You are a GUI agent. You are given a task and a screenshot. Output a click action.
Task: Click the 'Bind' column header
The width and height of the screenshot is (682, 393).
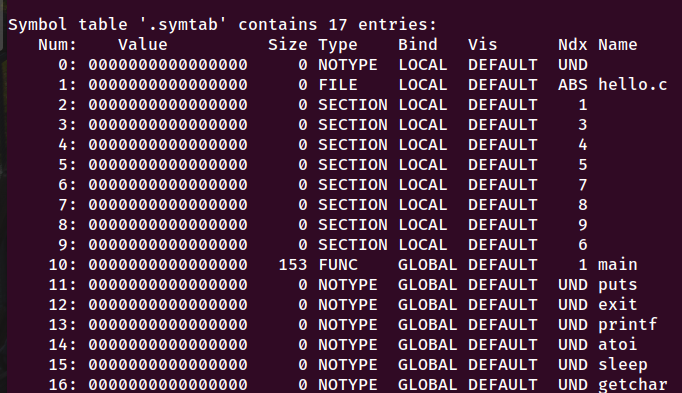pyautogui.click(x=418, y=45)
